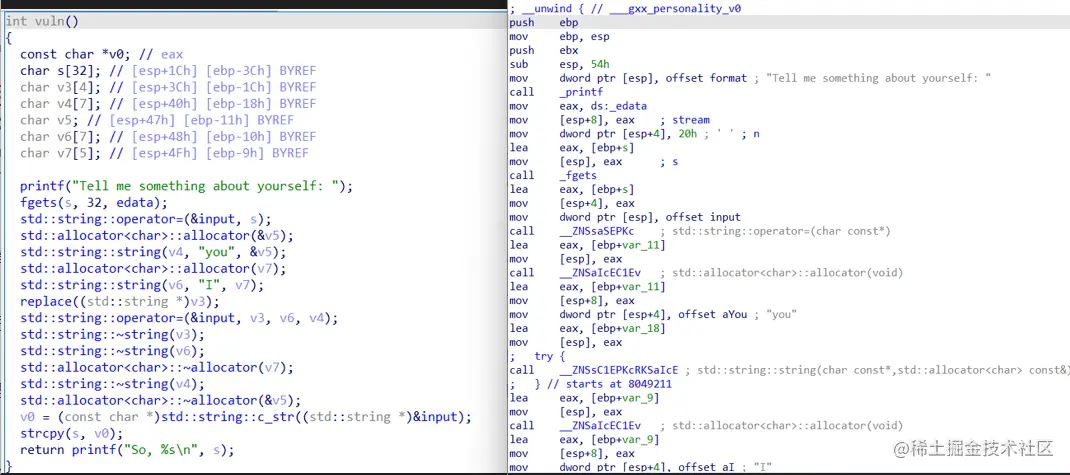Select the 'std::string::~string(v3);' line

[112, 334]
